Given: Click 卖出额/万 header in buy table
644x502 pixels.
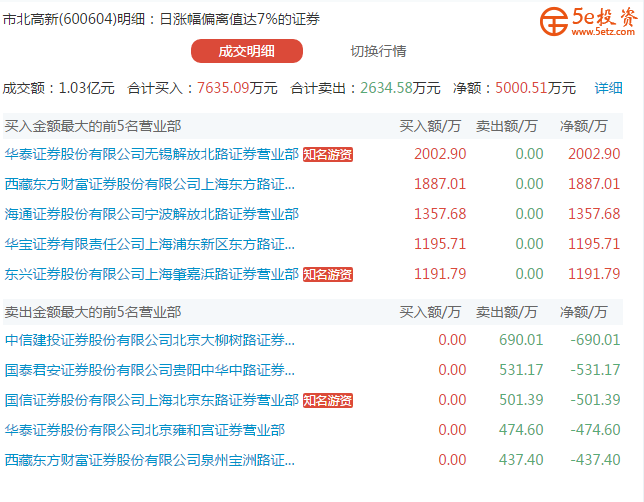Looking at the screenshot, I should tap(506, 126).
